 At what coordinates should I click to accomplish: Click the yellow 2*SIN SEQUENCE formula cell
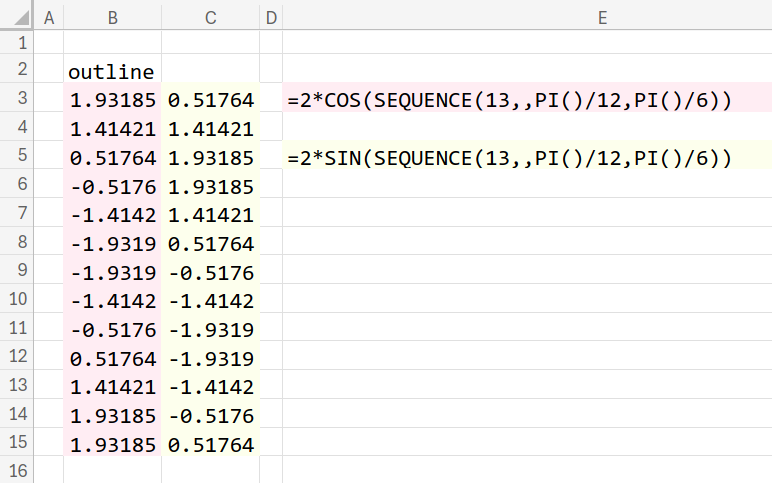(527, 158)
